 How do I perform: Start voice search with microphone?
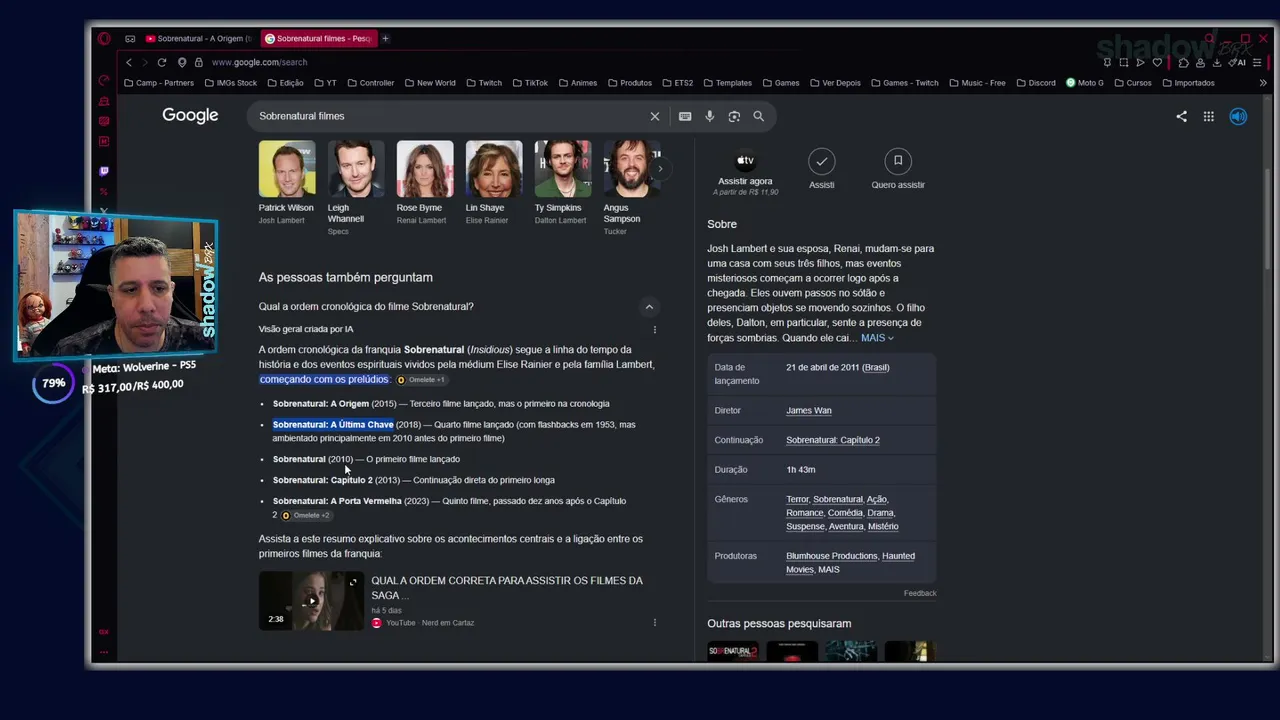coord(710,116)
